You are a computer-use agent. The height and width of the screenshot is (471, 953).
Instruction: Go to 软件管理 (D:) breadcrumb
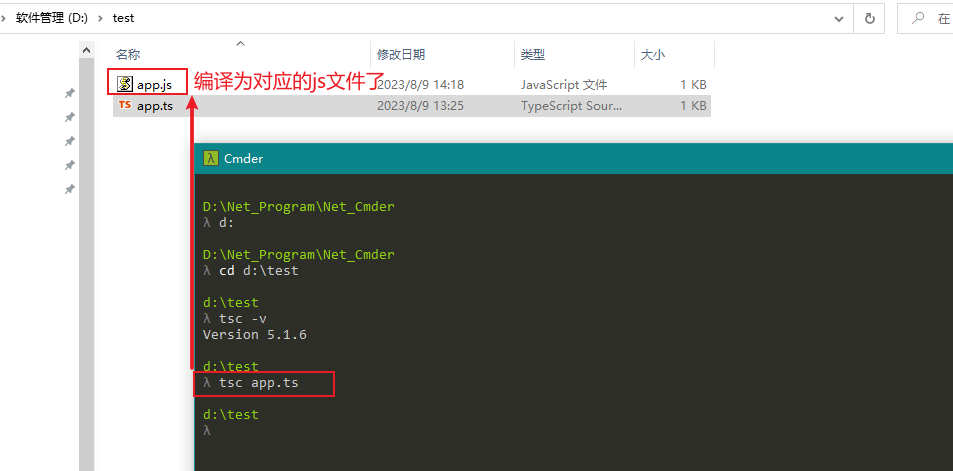point(52,18)
